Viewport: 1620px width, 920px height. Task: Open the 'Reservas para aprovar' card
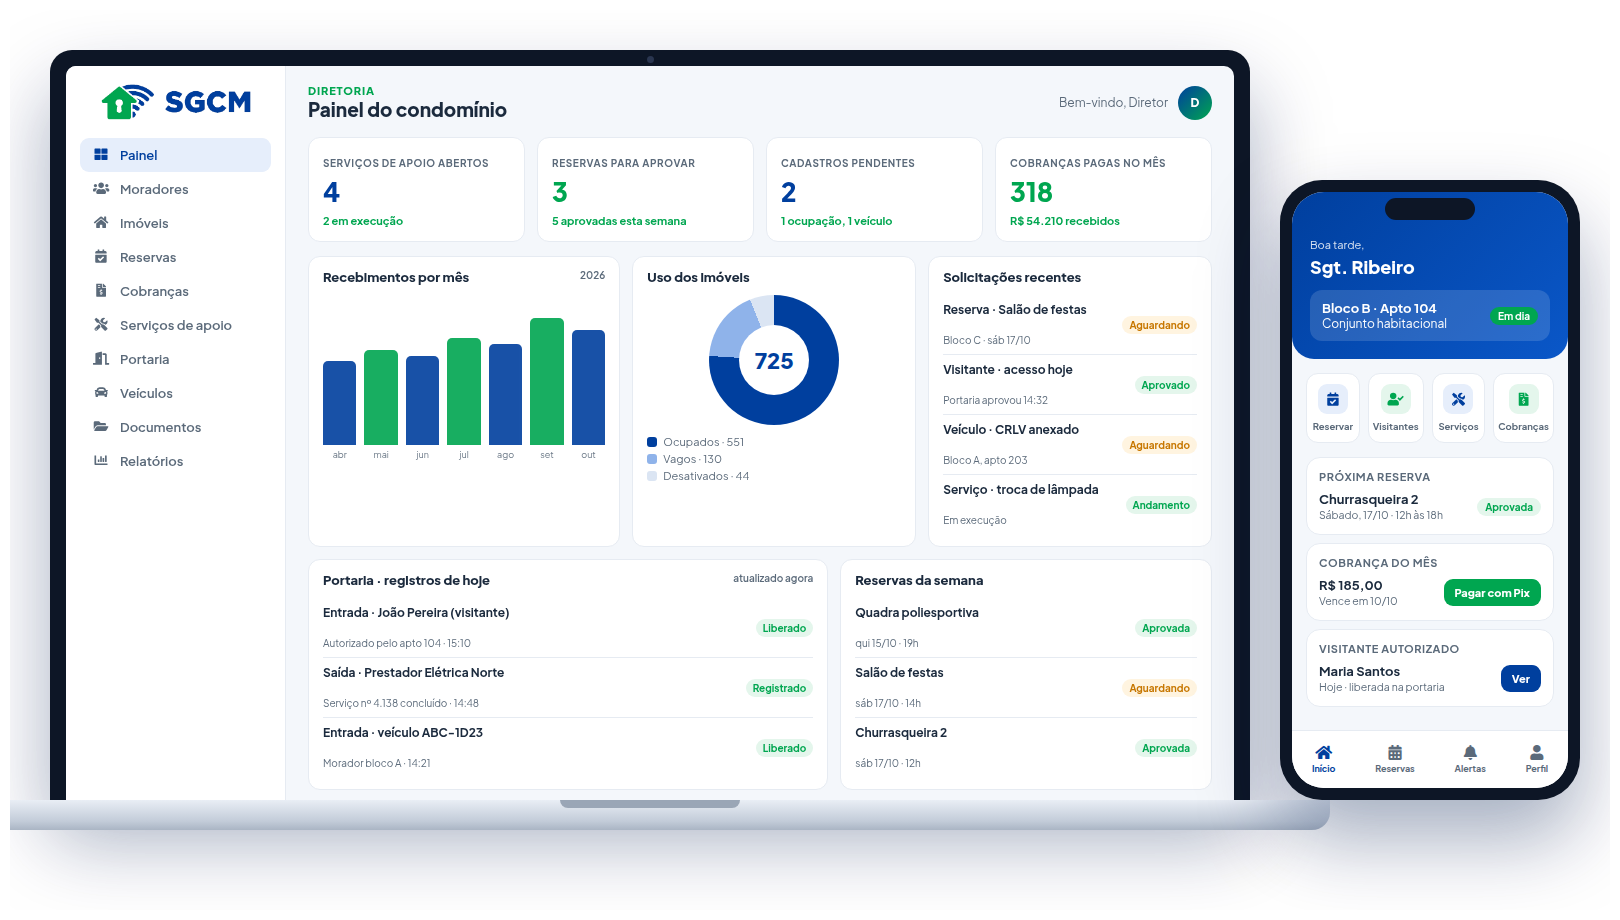[x=645, y=190]
